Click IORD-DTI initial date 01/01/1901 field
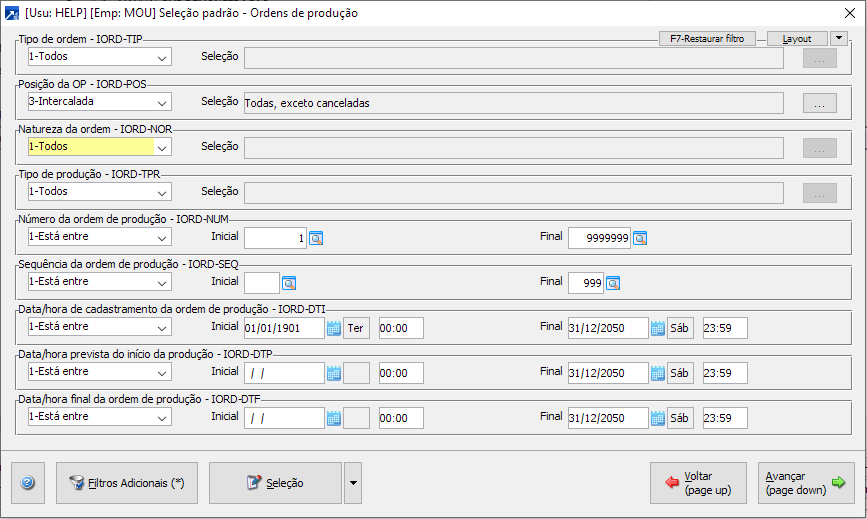This screenshot has height=519, width=867. [x=284, y=328]
